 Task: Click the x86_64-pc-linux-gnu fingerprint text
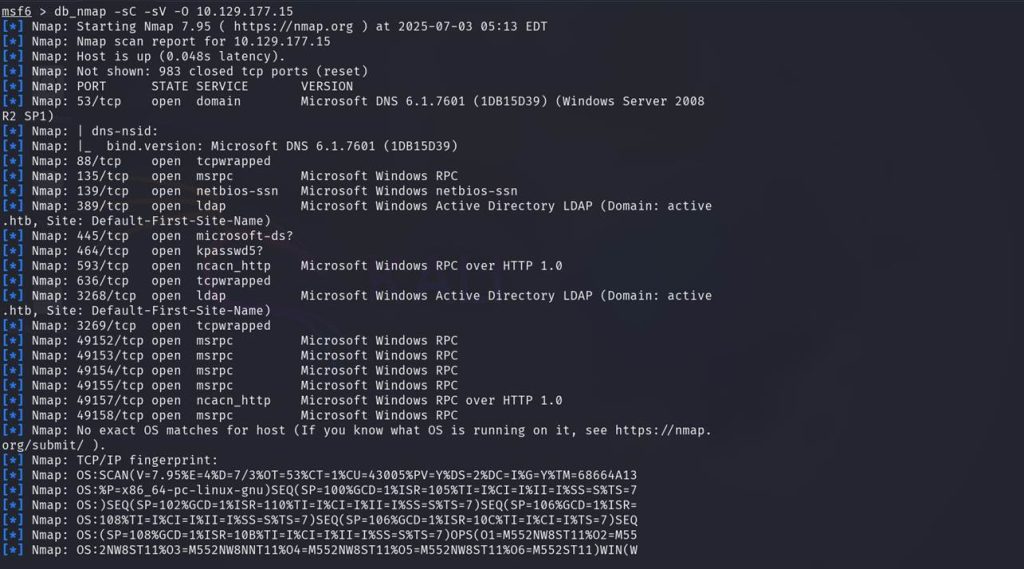coord(177,491)
